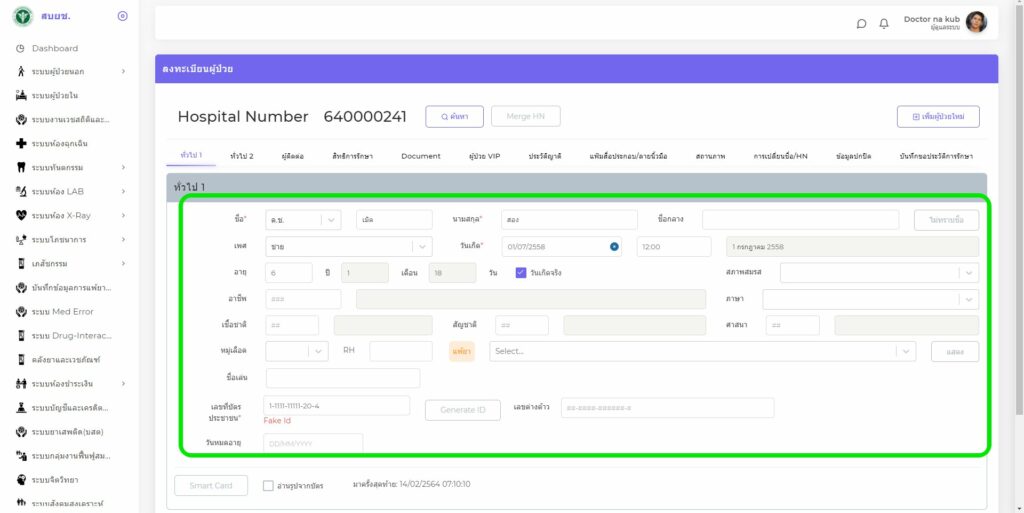Open Dashboard from the sidebar

click(54, 48)
